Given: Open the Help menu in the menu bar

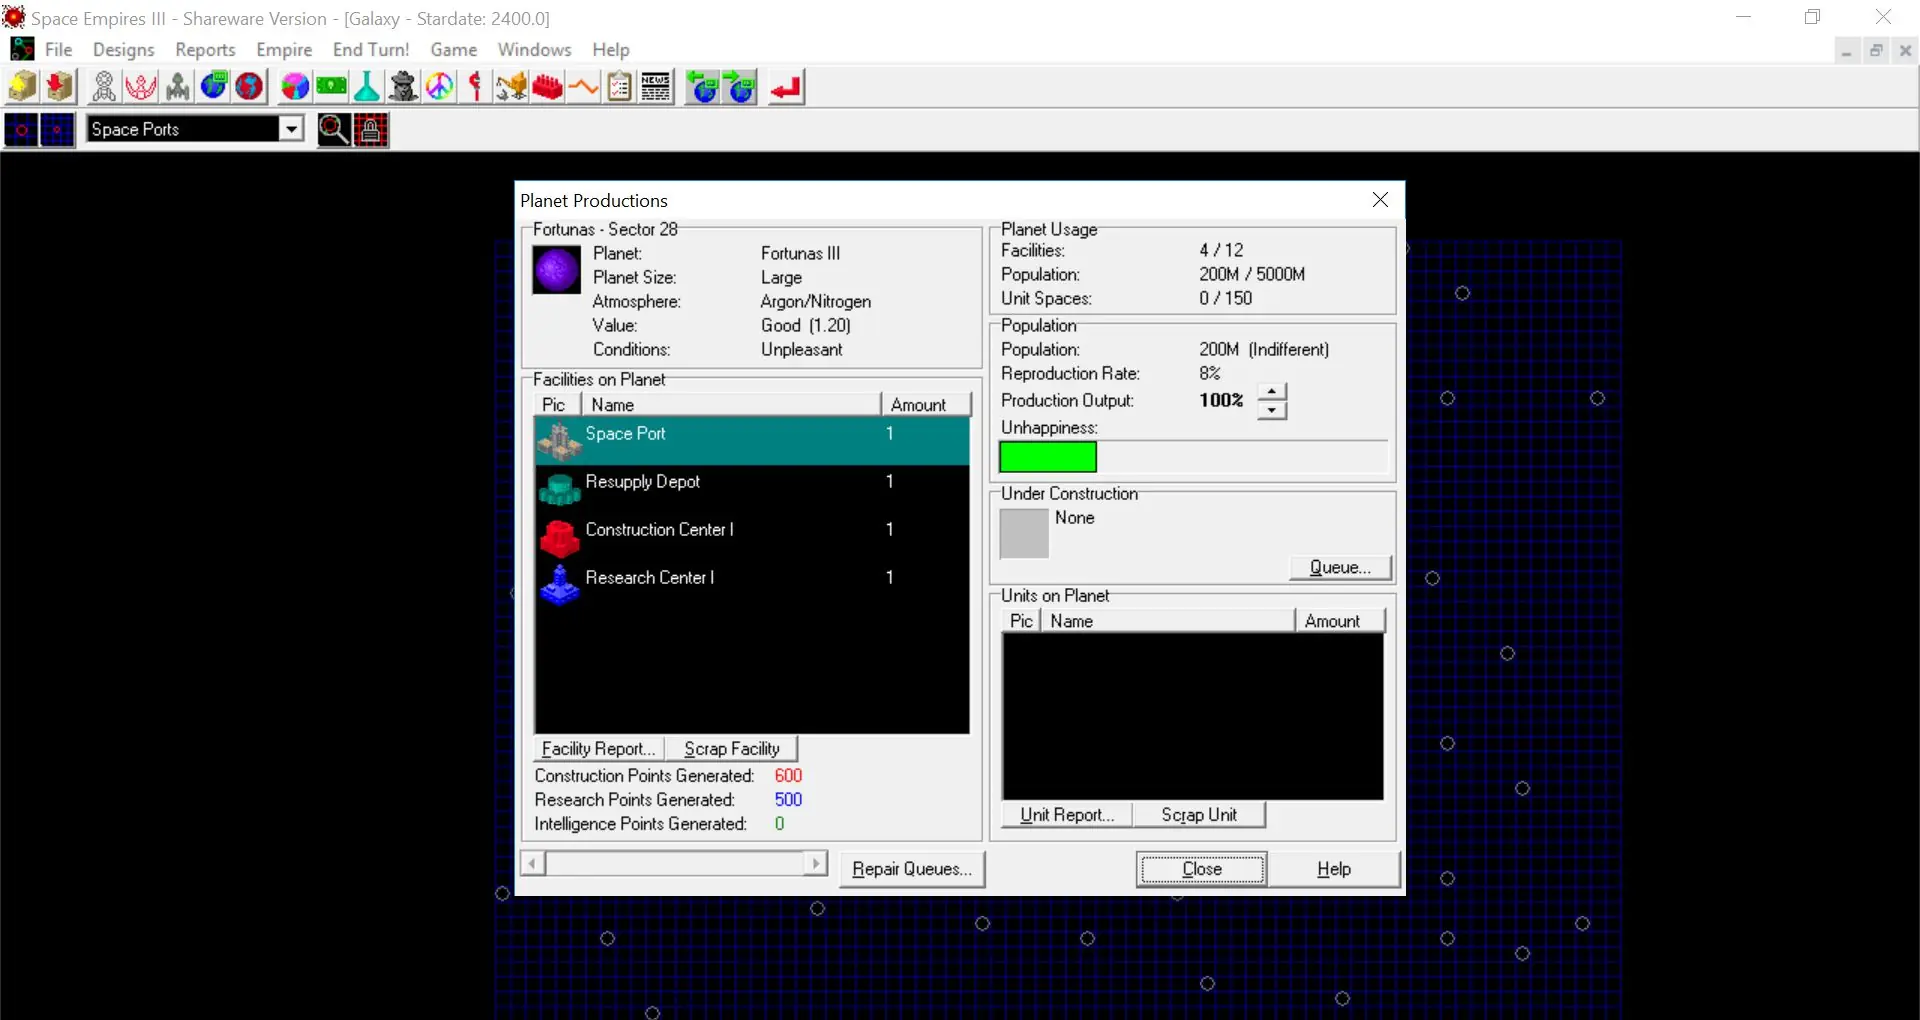Looking at the screenshot, I should 611,50.
